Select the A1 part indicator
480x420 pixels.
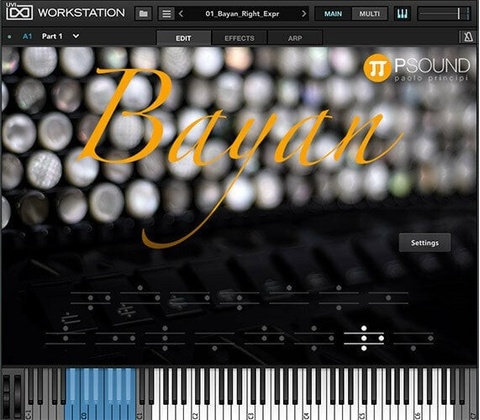[x=27, y=36]
